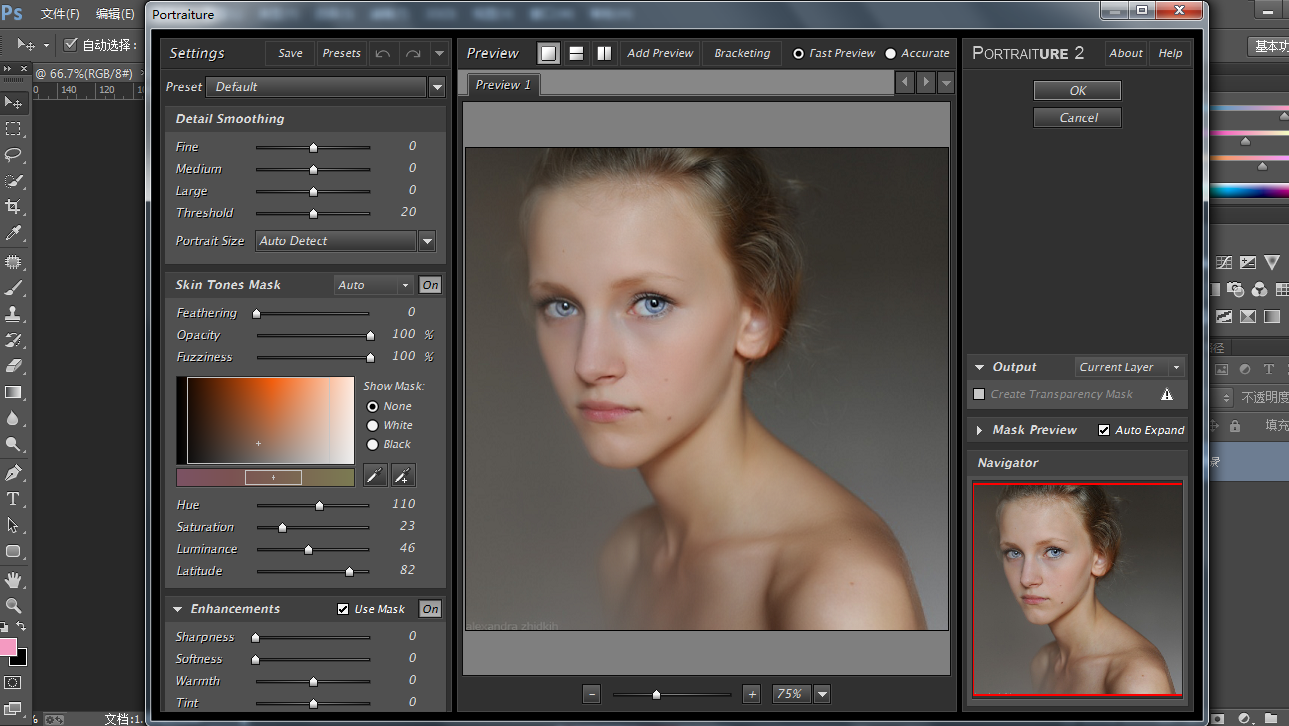Click the Cancel button
The height and width of the screenshot is (726, 1289).
tap(1077, 118)
